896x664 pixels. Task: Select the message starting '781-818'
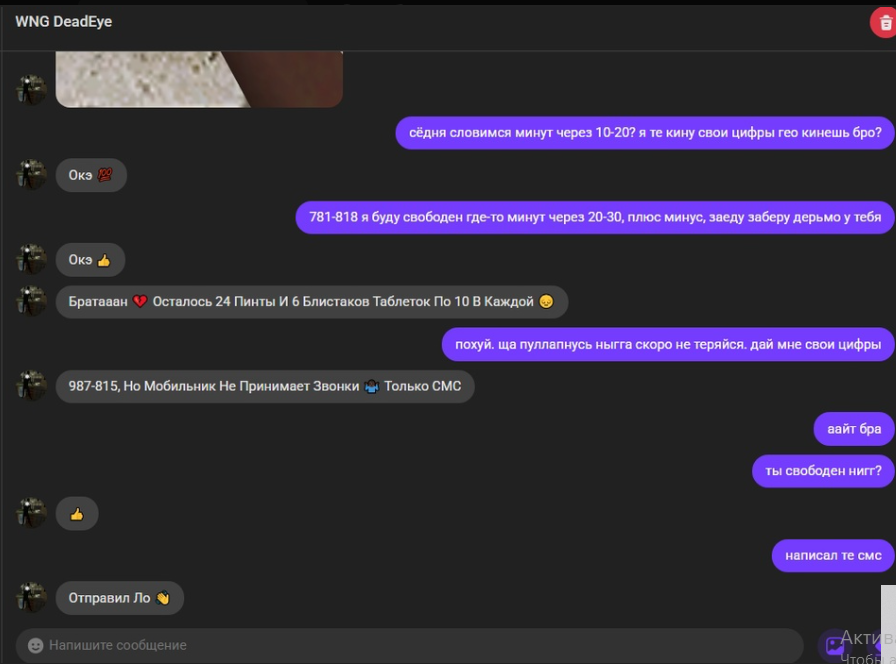click(x=595, y=217)
